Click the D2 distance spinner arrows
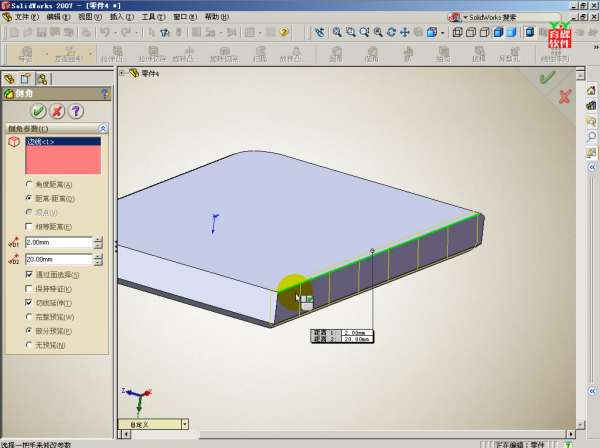This screenshot has height=448, width=600. click(98, 259)
